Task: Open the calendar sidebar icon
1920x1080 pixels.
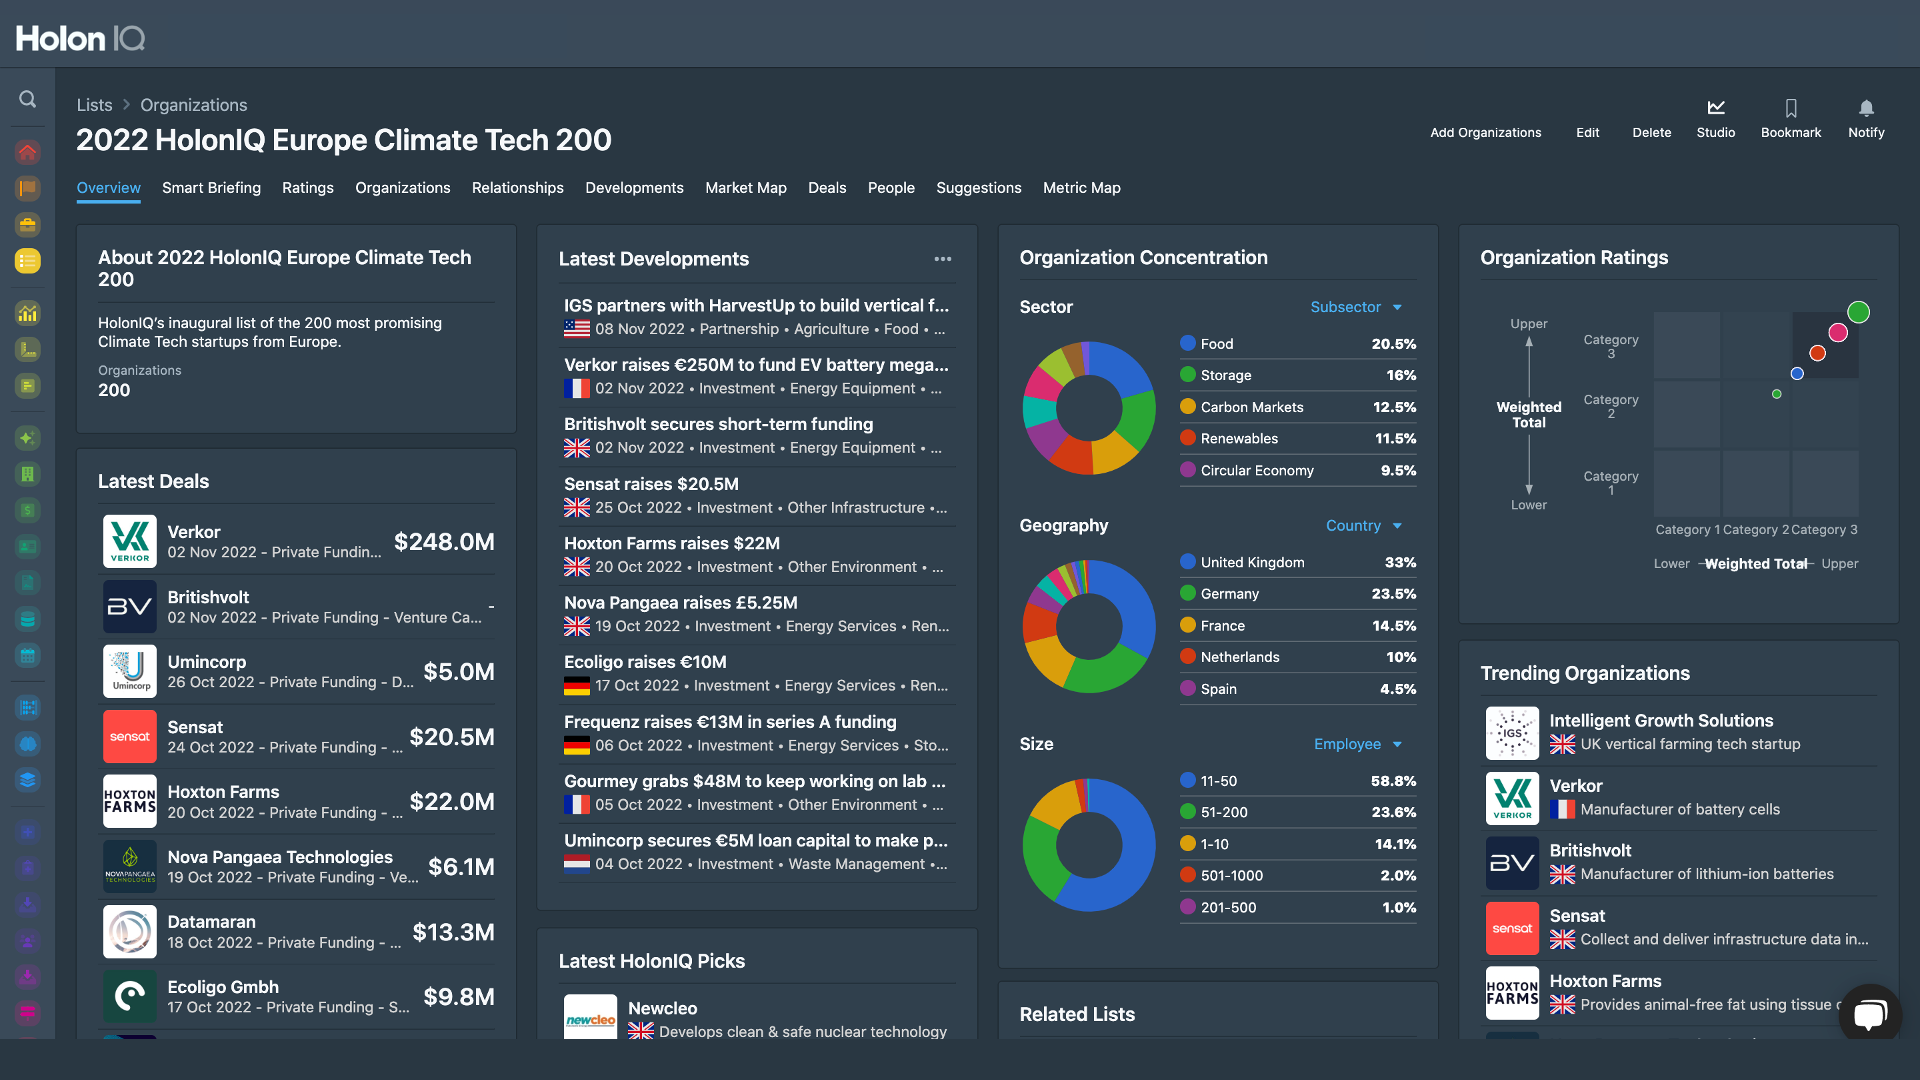Action: 27,656
